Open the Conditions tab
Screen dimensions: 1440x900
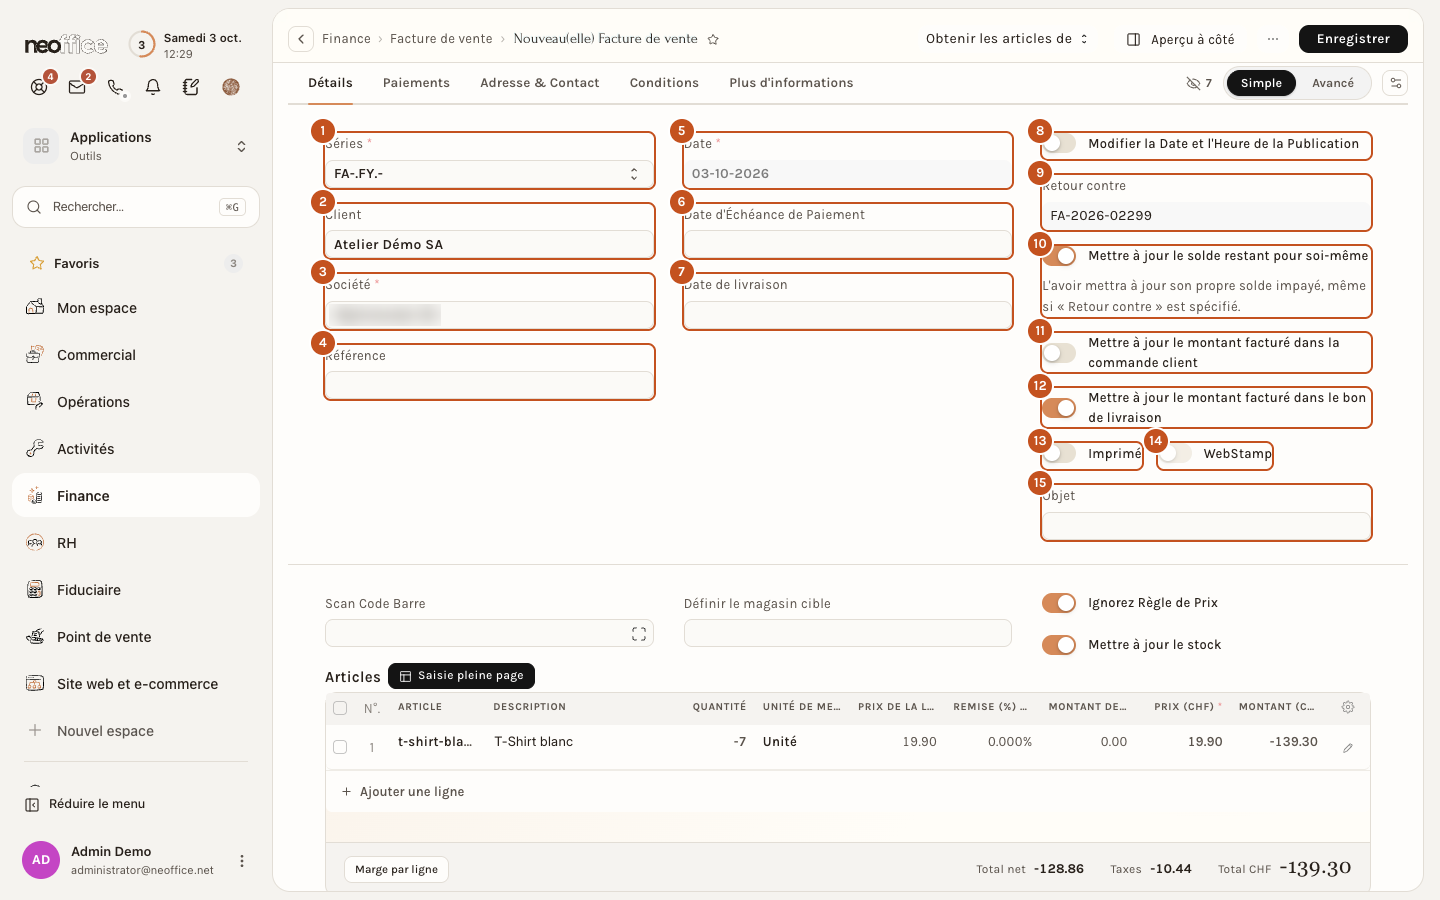click(664, 83)
